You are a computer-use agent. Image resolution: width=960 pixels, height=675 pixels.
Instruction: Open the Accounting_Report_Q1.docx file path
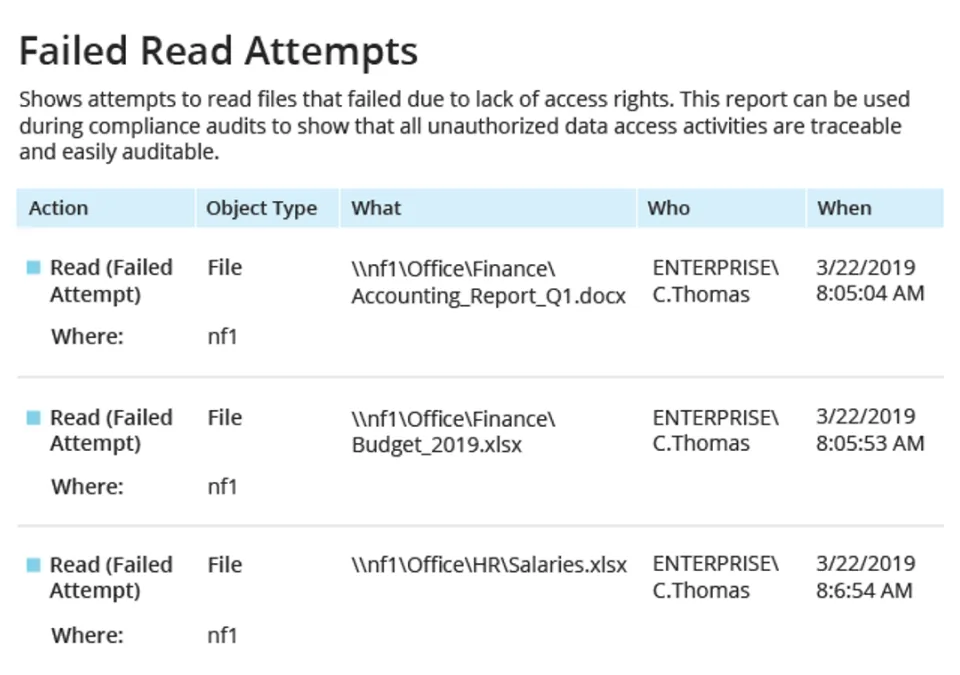click(488, 282)
